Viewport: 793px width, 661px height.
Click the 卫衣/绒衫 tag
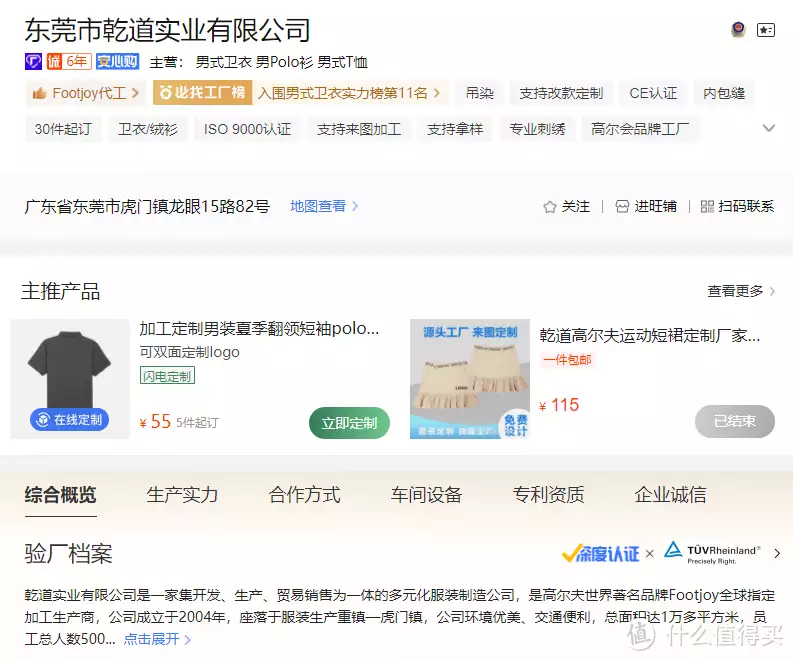click(148, 129)
